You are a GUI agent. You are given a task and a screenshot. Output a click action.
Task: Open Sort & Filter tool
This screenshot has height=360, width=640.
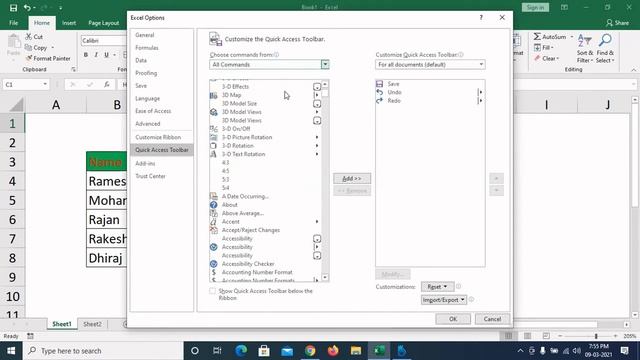pos(584,48)
